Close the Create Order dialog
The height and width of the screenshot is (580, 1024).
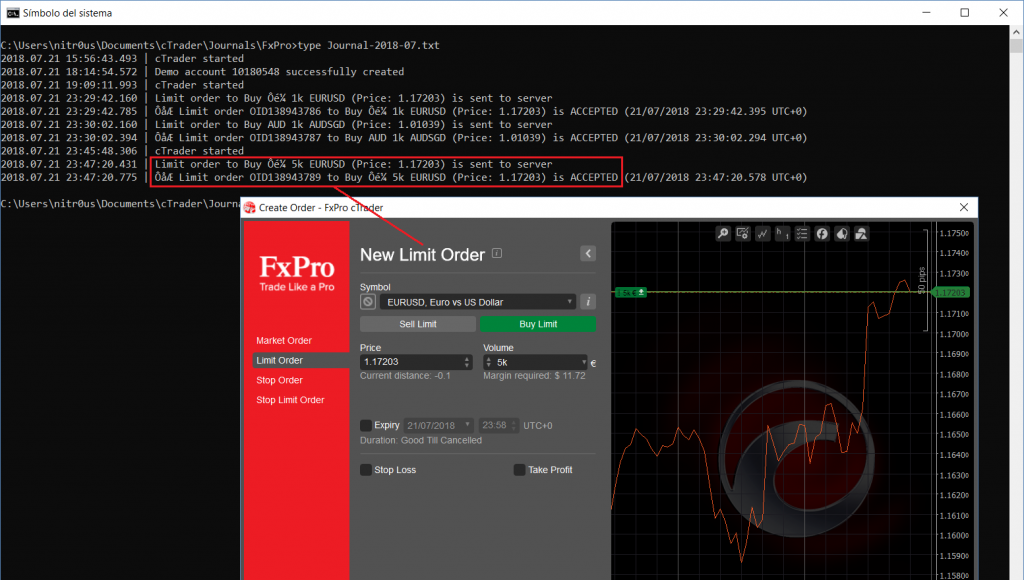point(964,207)
